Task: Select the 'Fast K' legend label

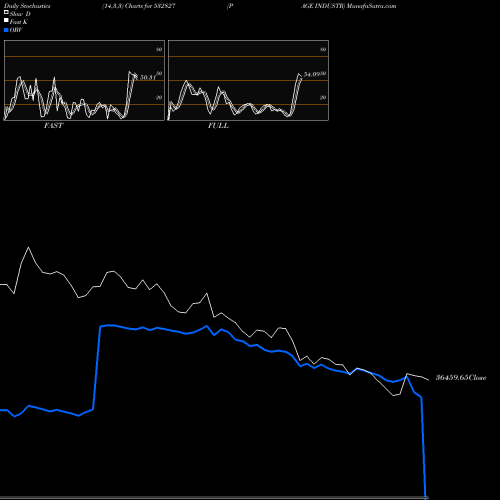Action: tap(18, 22)
